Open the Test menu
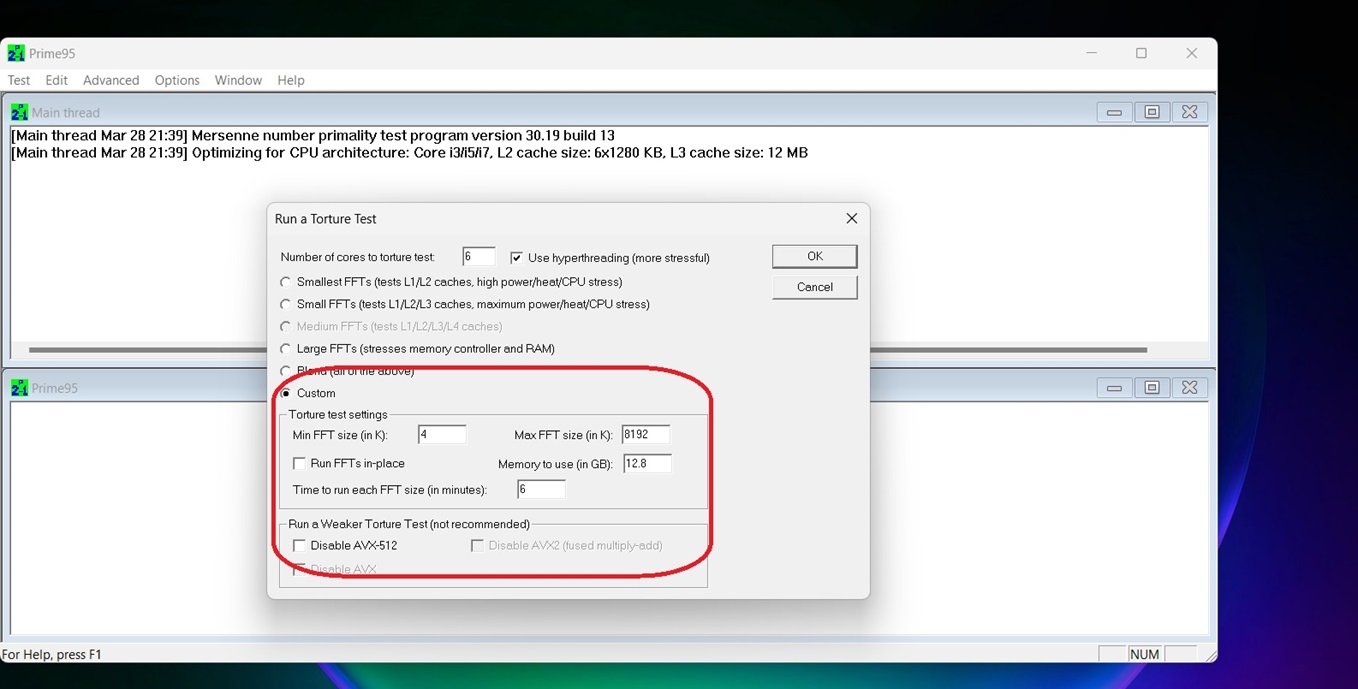1358x689 pixels. click(19, 80)
